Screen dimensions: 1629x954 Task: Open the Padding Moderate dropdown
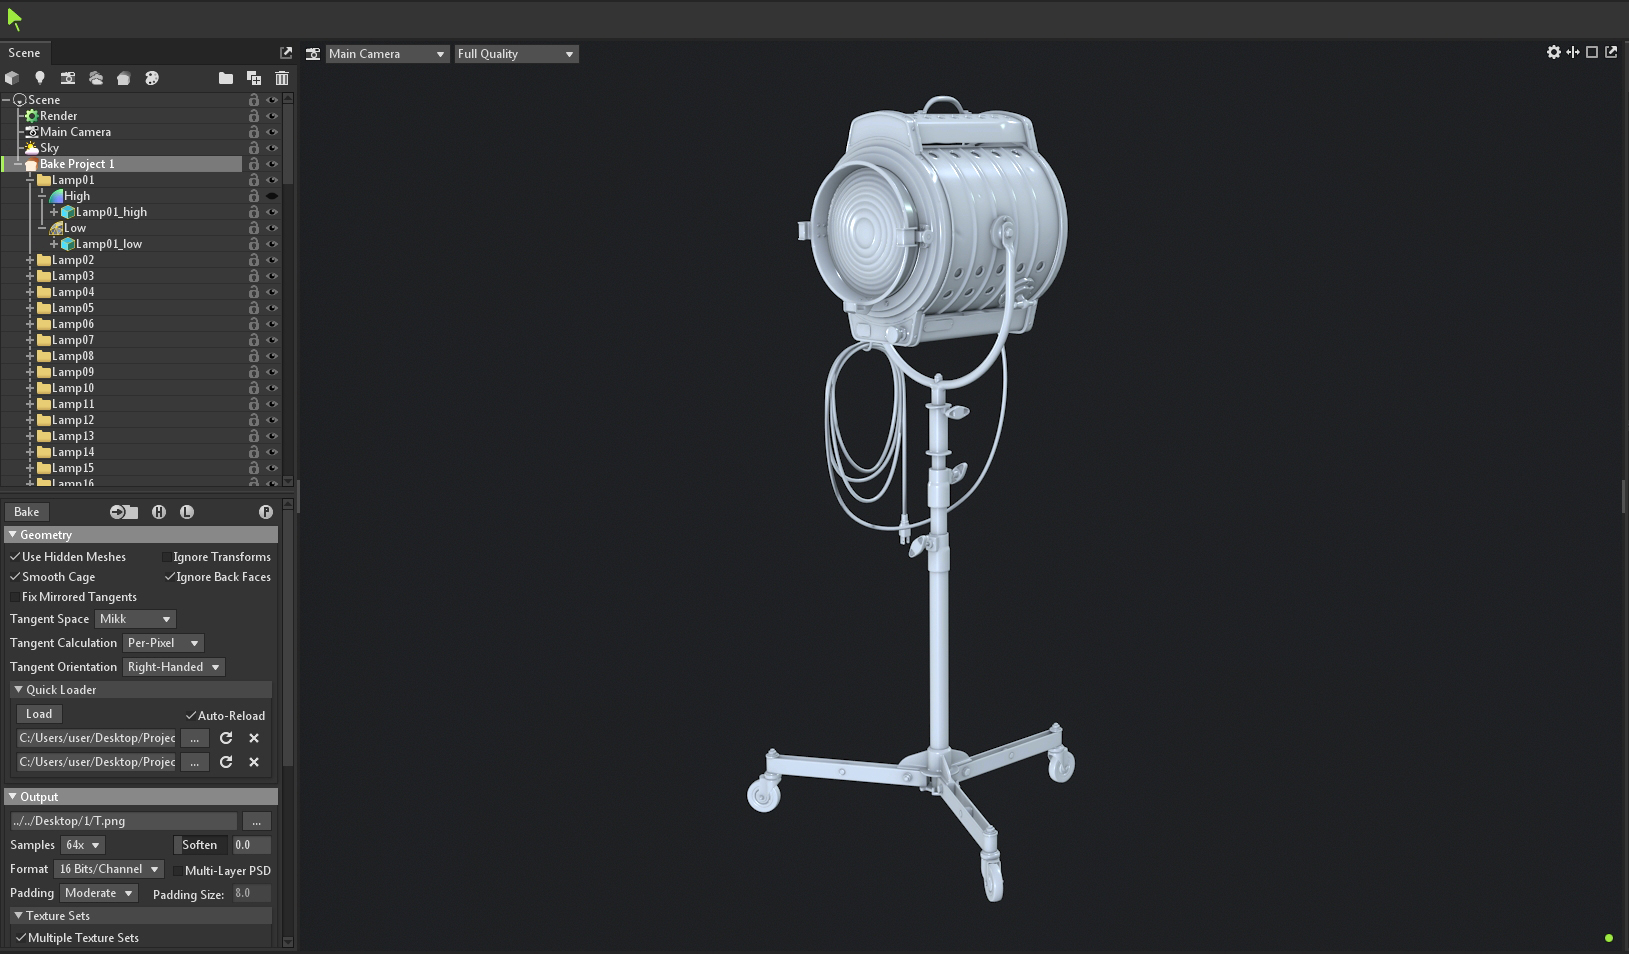point(99,893)
